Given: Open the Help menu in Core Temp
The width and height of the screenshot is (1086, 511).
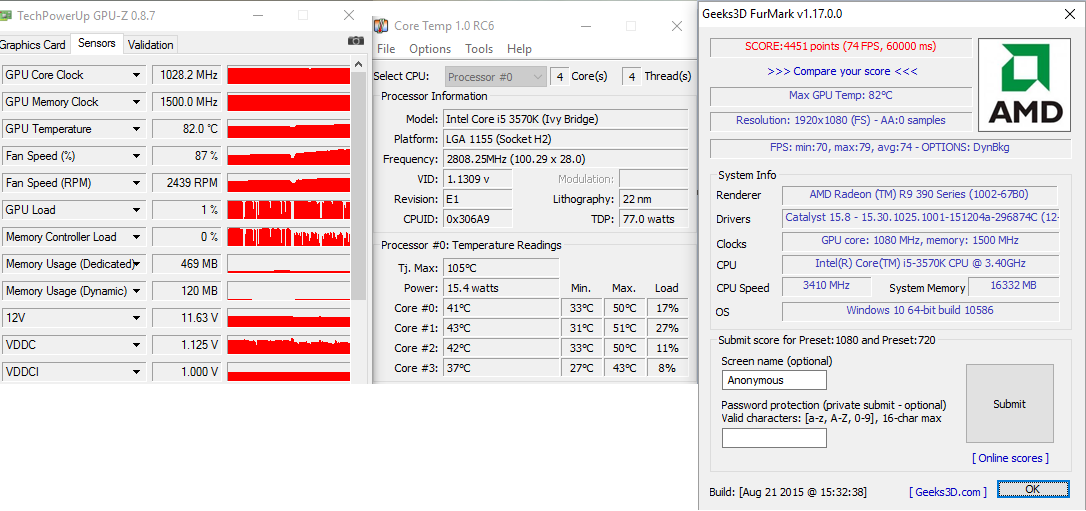Looking at the screenshot, I should click(x=519, y=48).
